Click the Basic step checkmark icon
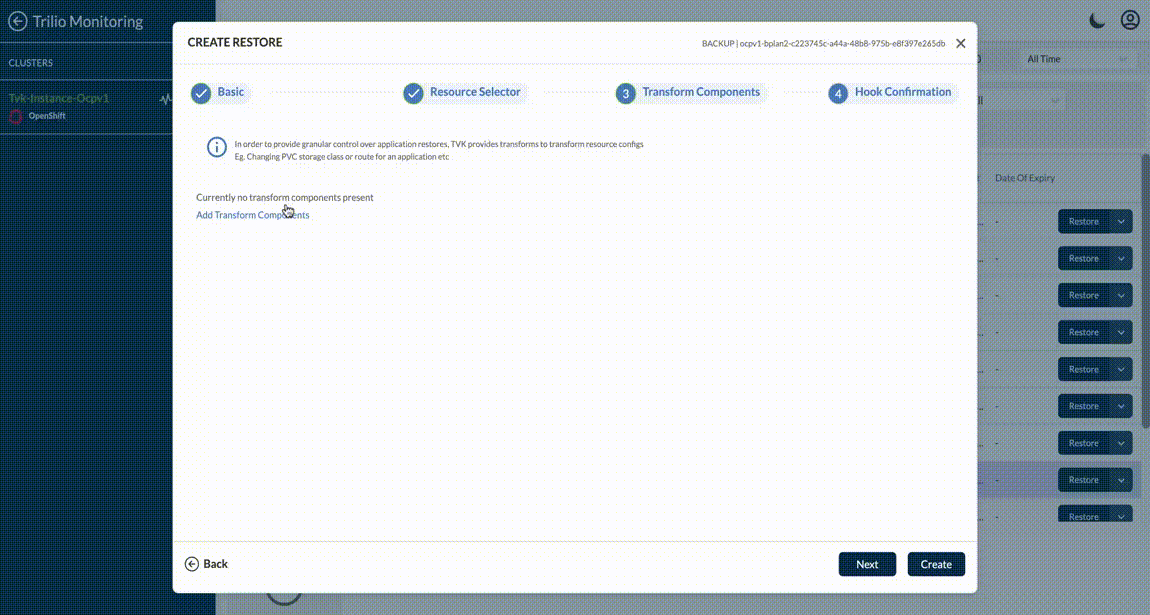Image resolution: width=1150 pixels, height=615 pixels. pyautogui.click(x=201, y=93)
